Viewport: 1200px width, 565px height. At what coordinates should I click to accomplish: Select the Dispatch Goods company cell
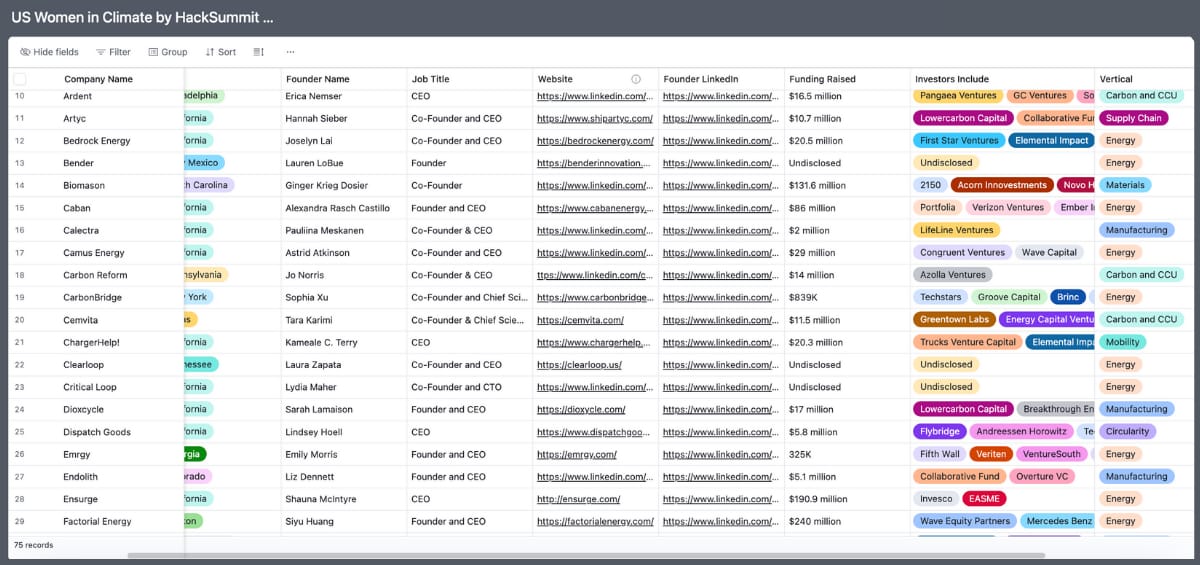(96, 432)
